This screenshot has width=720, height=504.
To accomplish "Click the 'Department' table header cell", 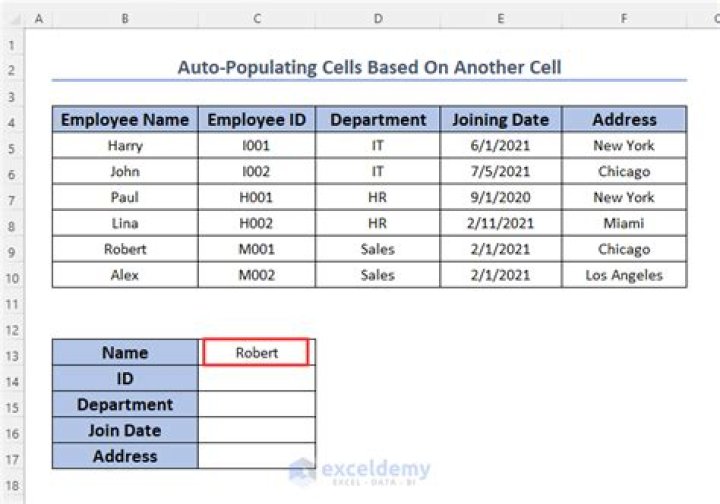I will pos(377,119).
